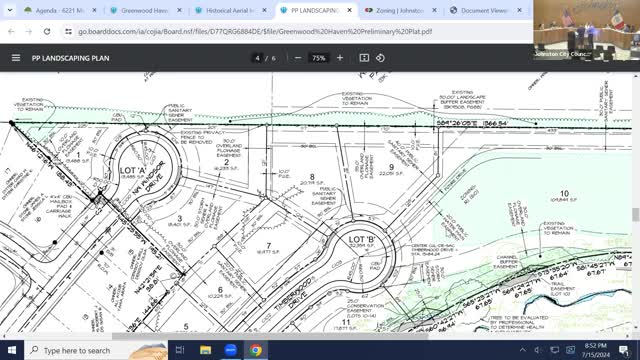Close the Greenwood Haven tab
The image size is (640, 360).
pos(179,10)
